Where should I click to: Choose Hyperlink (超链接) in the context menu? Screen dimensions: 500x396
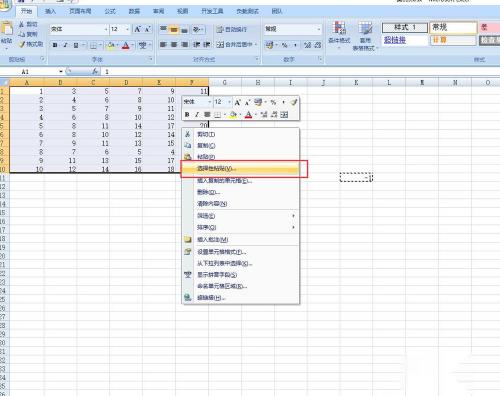coord(240,297)
